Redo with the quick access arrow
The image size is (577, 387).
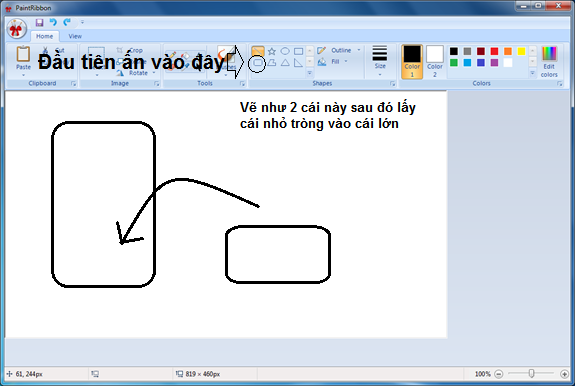[x=67, y=22]
